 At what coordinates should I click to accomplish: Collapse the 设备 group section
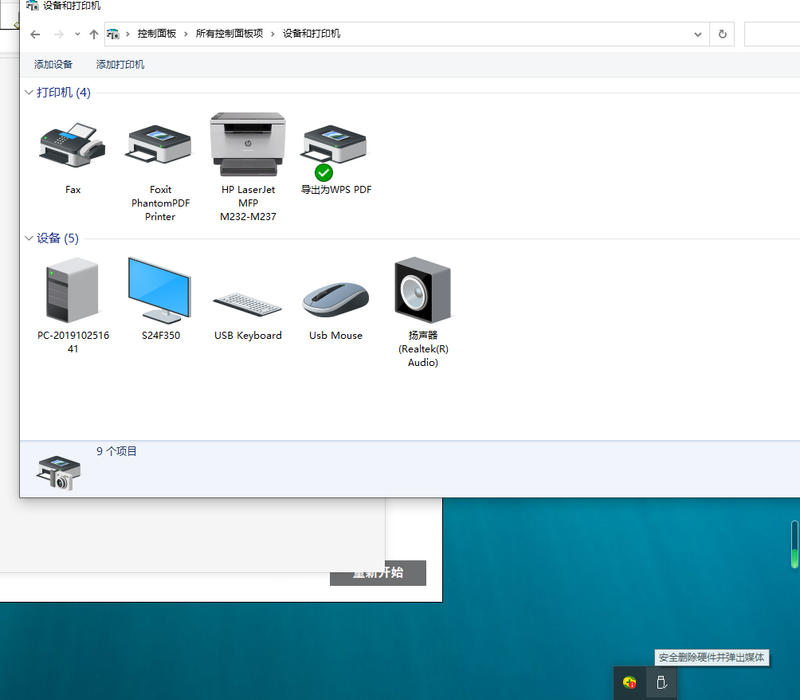[29, 238]
